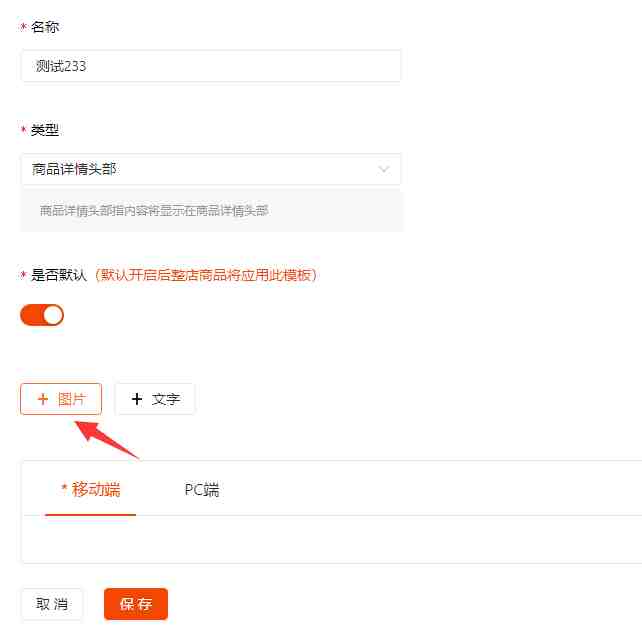Click the red hint 默认开启后整店商品将应用此模板
Image resolution: width=642 pixels, height=630 pixels.
tap(206, 275)
